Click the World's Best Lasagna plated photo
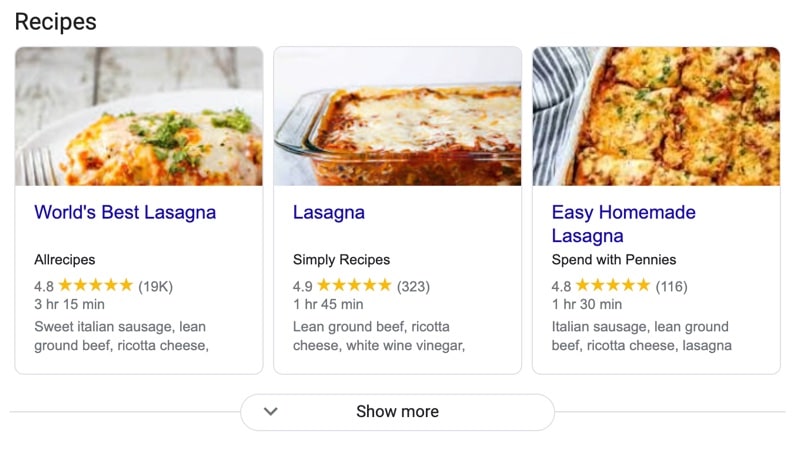 139,116
